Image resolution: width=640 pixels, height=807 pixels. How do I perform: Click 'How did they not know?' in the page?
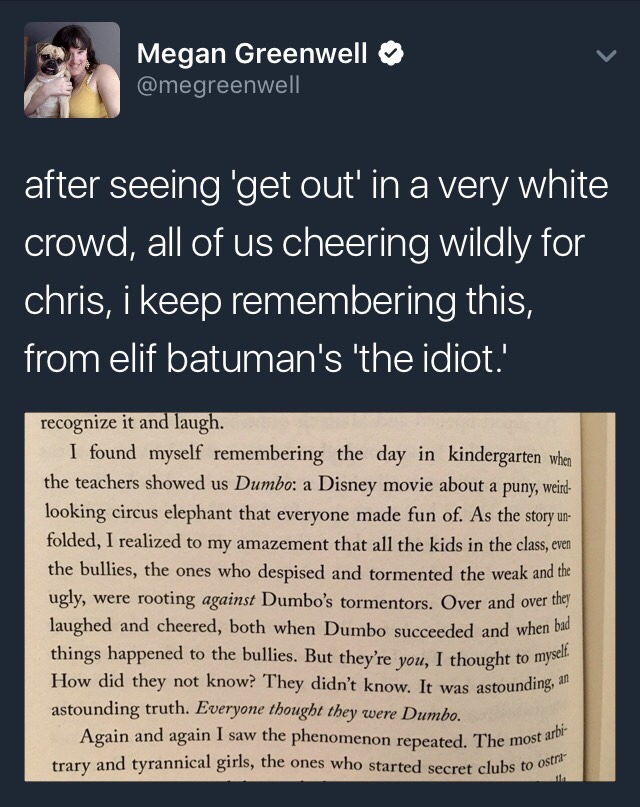coord(153,681)
